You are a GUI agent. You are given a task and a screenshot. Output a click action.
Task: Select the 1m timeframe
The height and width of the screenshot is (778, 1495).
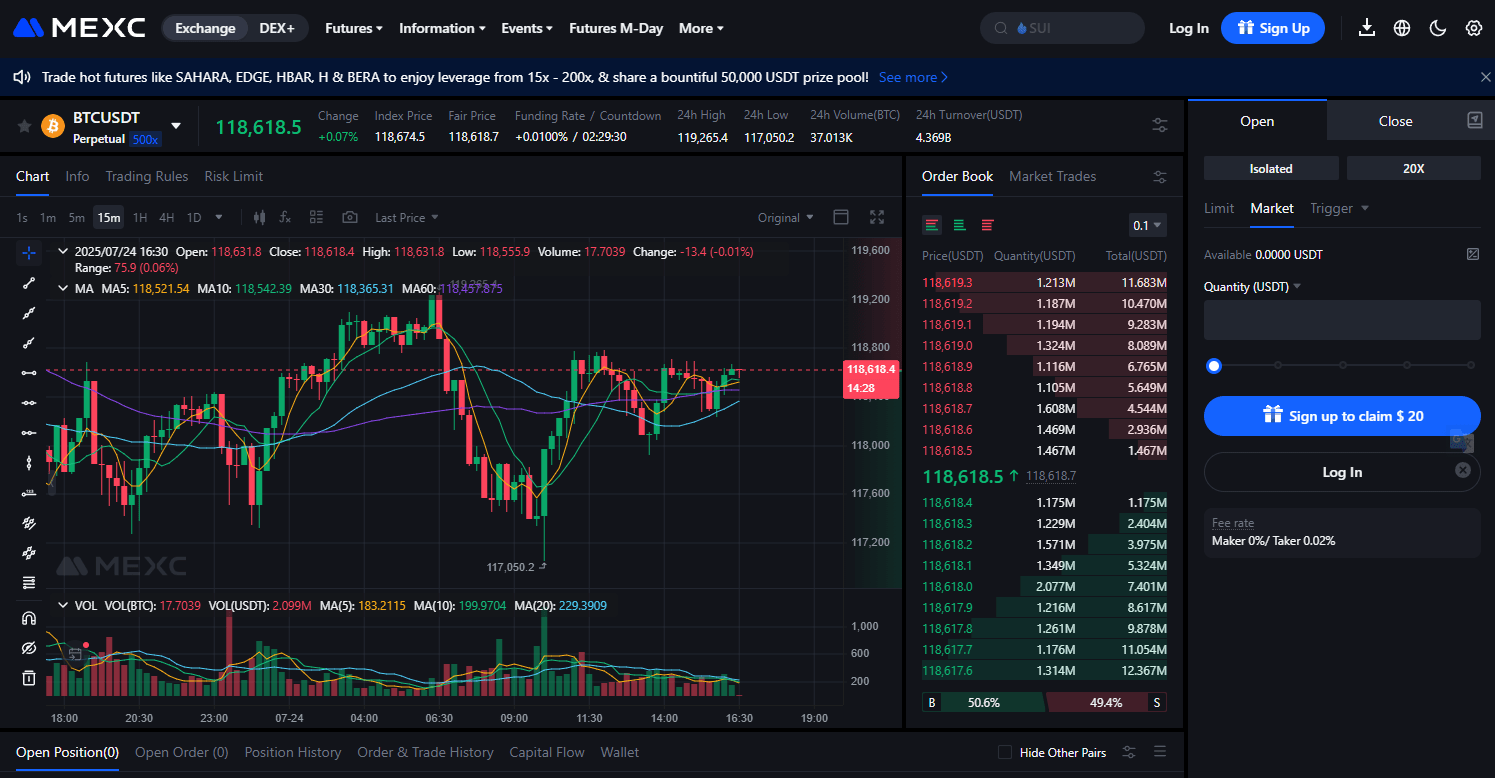pos(47,217)
